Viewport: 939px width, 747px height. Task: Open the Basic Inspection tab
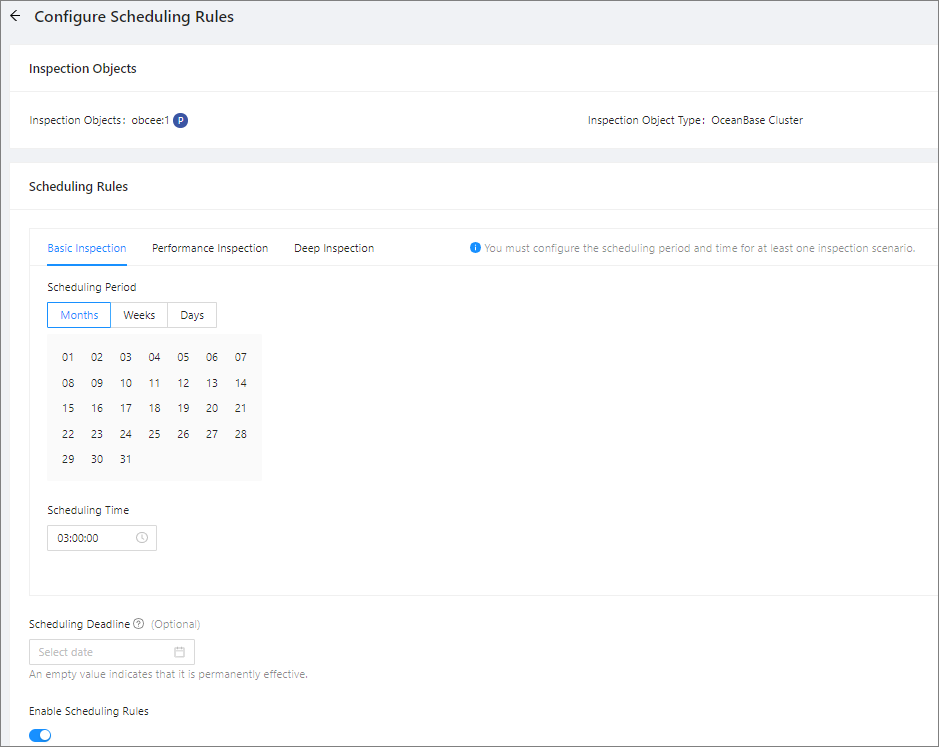pos(87,248)
